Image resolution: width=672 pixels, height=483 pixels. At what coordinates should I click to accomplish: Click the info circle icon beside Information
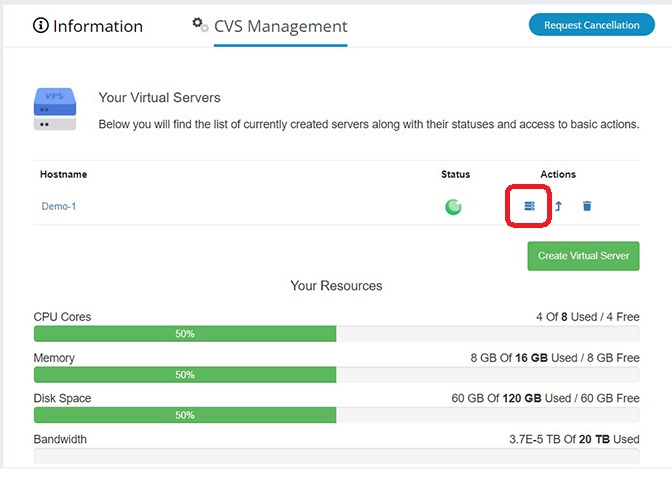41,25
